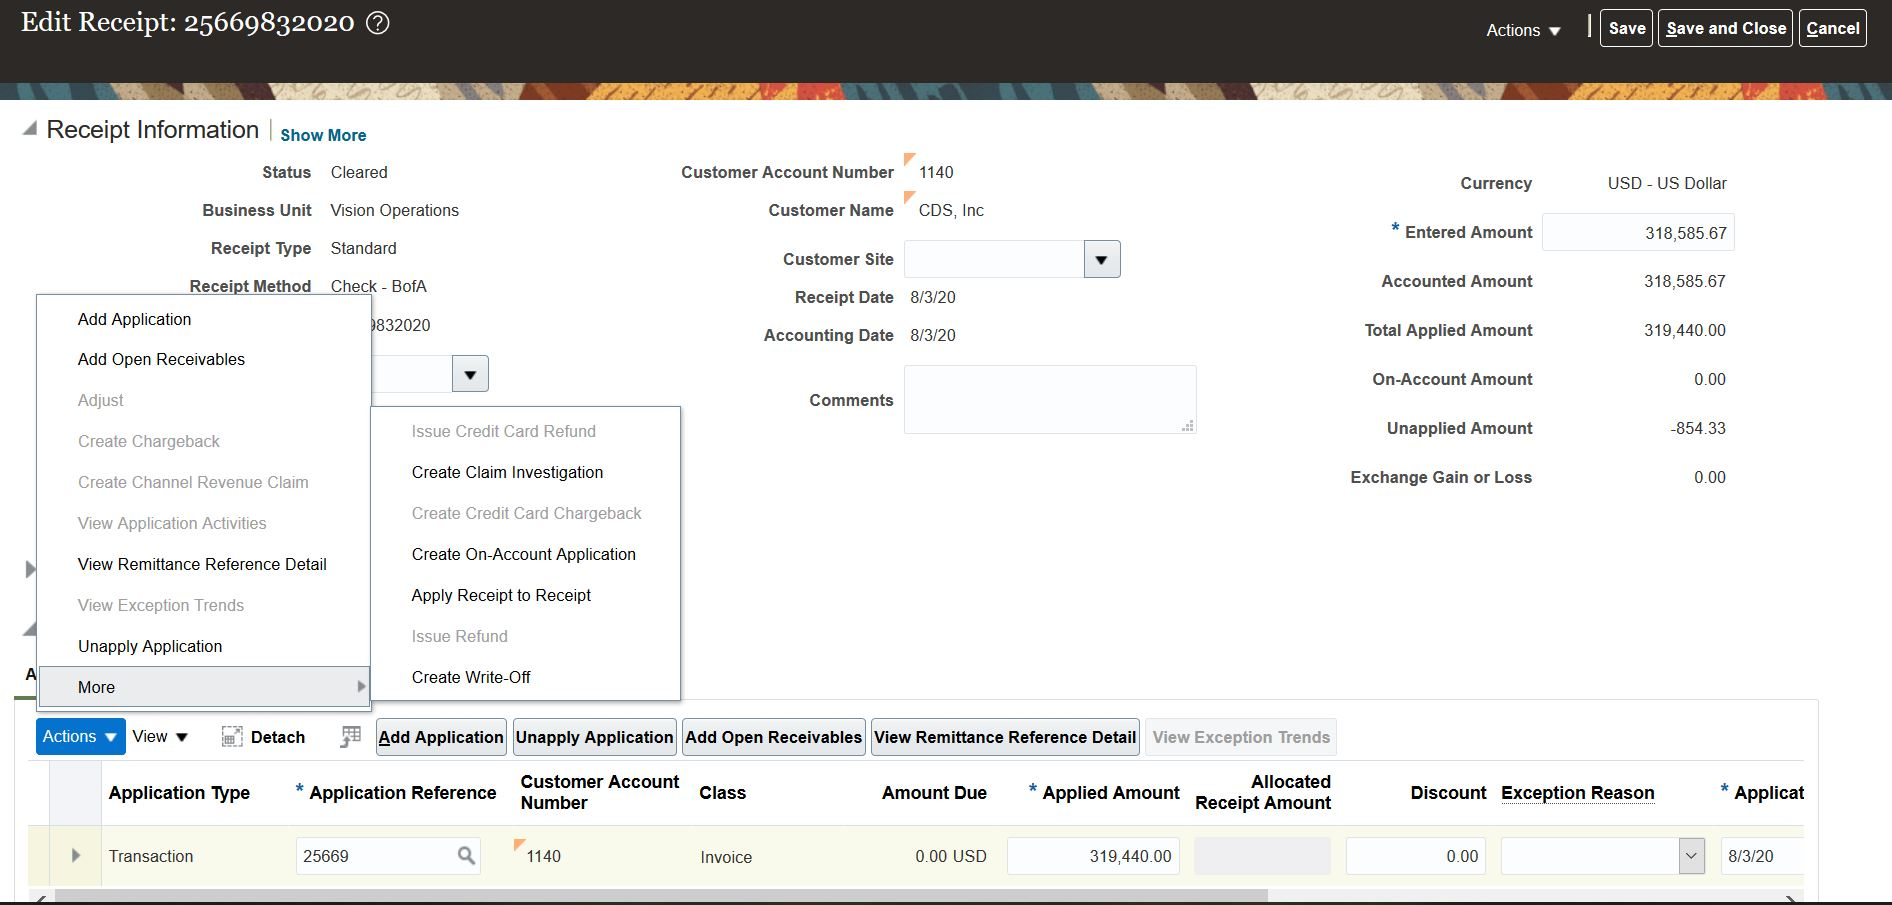Open the Exception Reason dropdown
This screenshot has height=905, width=1892.
[1691, 856]
